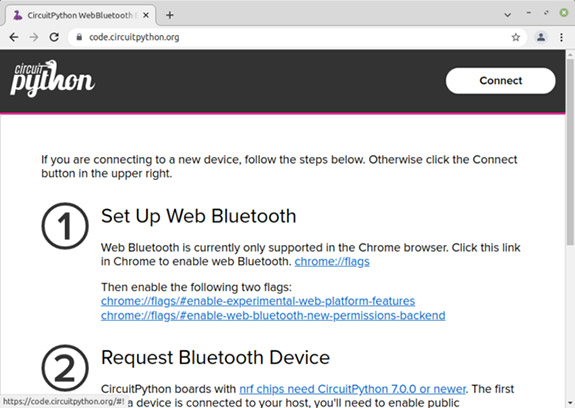Click the Connect button
Viewport: 575px width, 408px height.
coord(501,81)
